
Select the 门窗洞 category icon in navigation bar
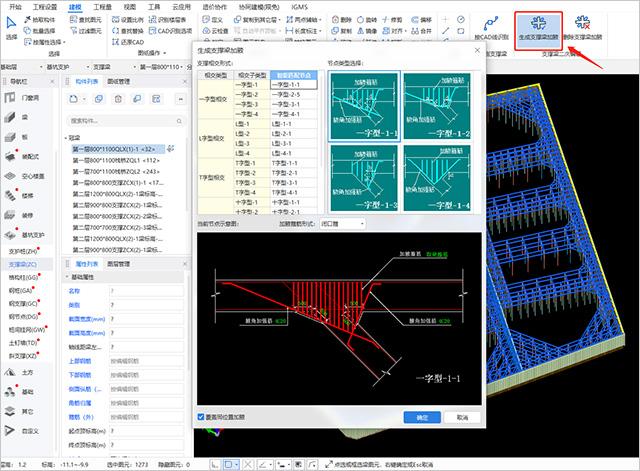click(x=11, y=99)
